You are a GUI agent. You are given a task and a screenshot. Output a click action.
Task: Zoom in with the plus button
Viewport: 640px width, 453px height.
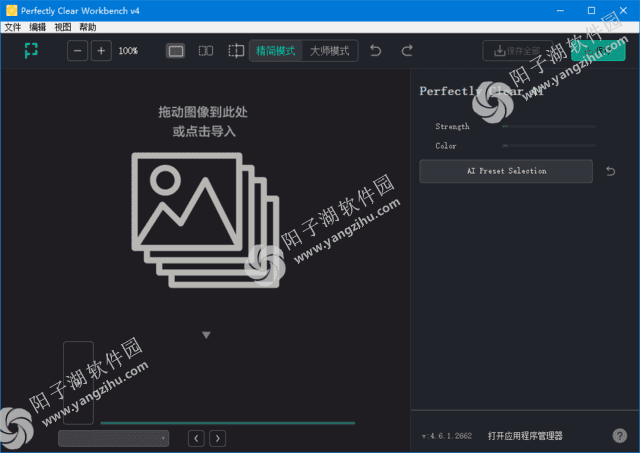pyautogui.click(x=101, y=51)
